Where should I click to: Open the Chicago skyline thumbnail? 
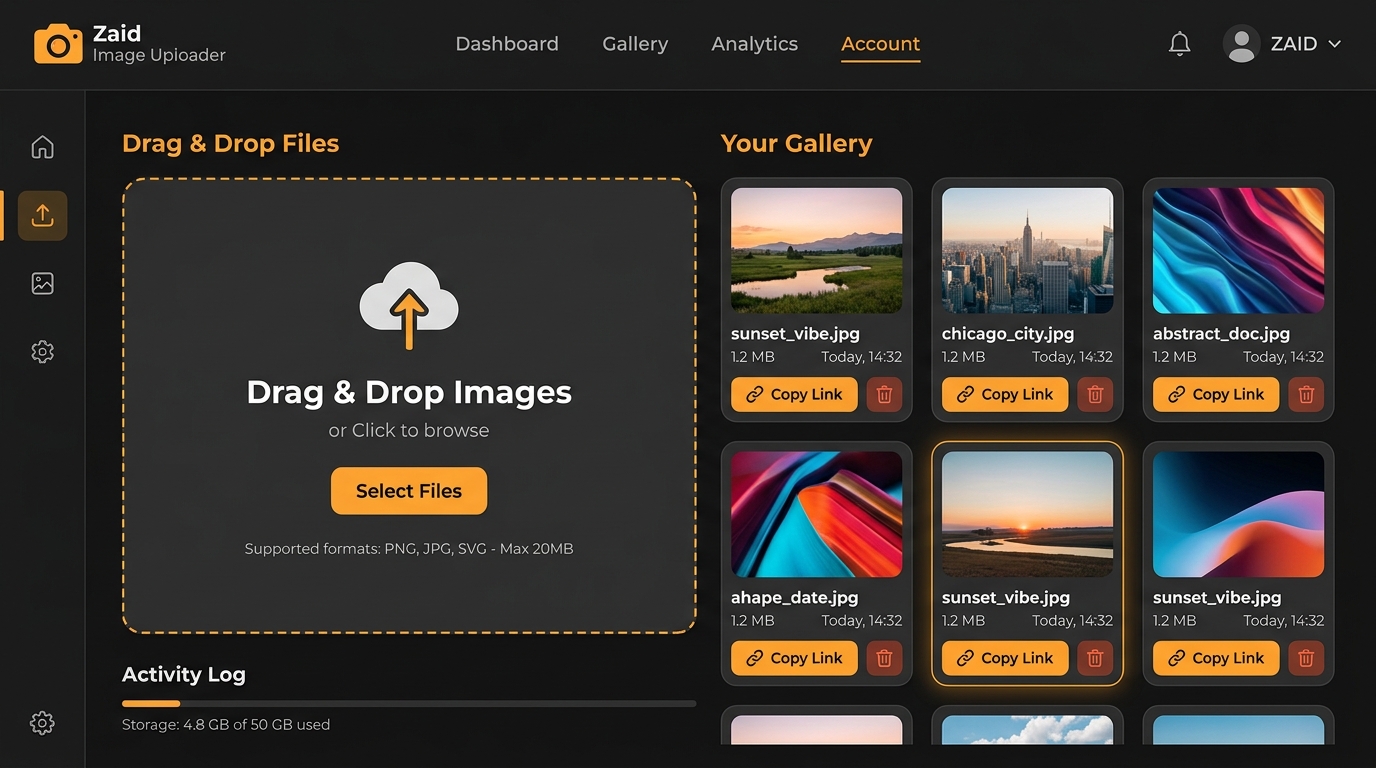click(x=1027, y=251)
